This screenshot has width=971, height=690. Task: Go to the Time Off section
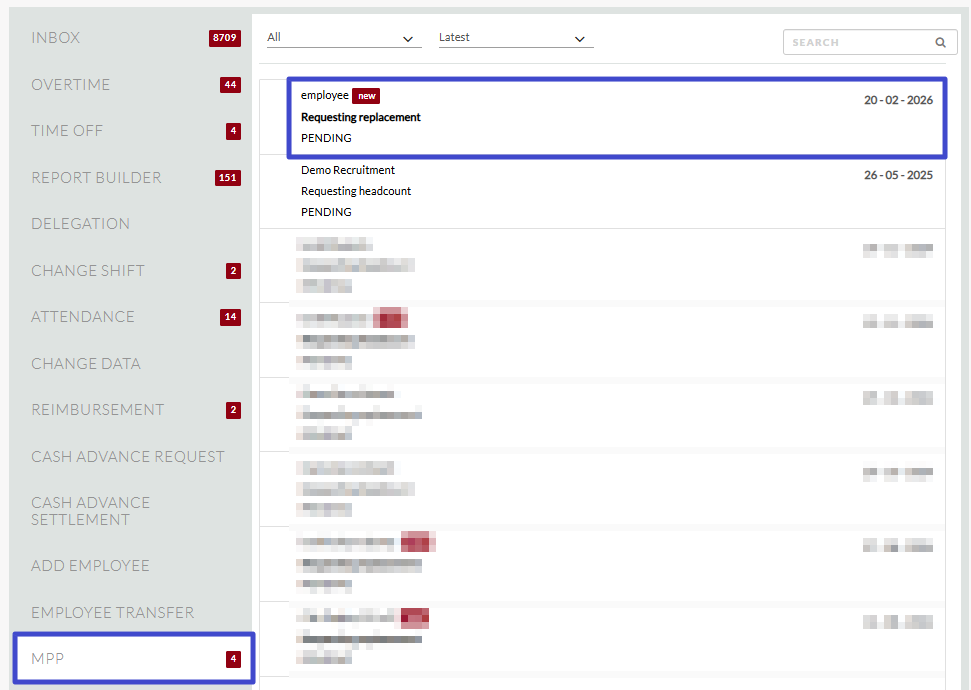pos(67,131)
